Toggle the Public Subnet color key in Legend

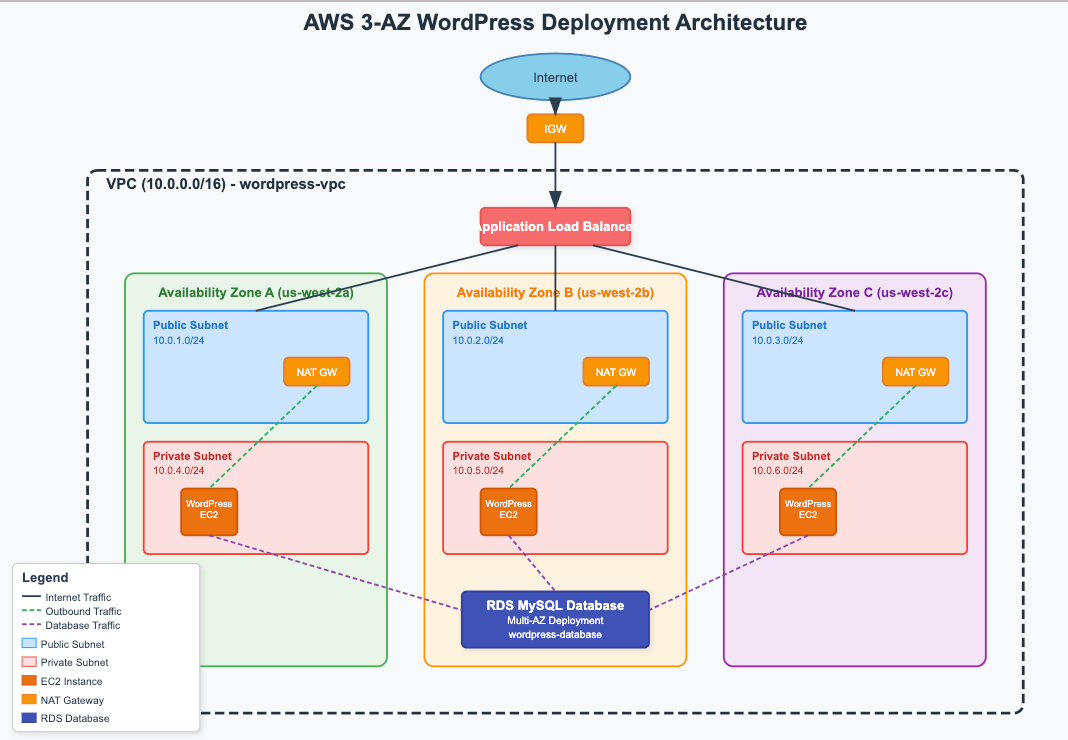coord(27,643)
